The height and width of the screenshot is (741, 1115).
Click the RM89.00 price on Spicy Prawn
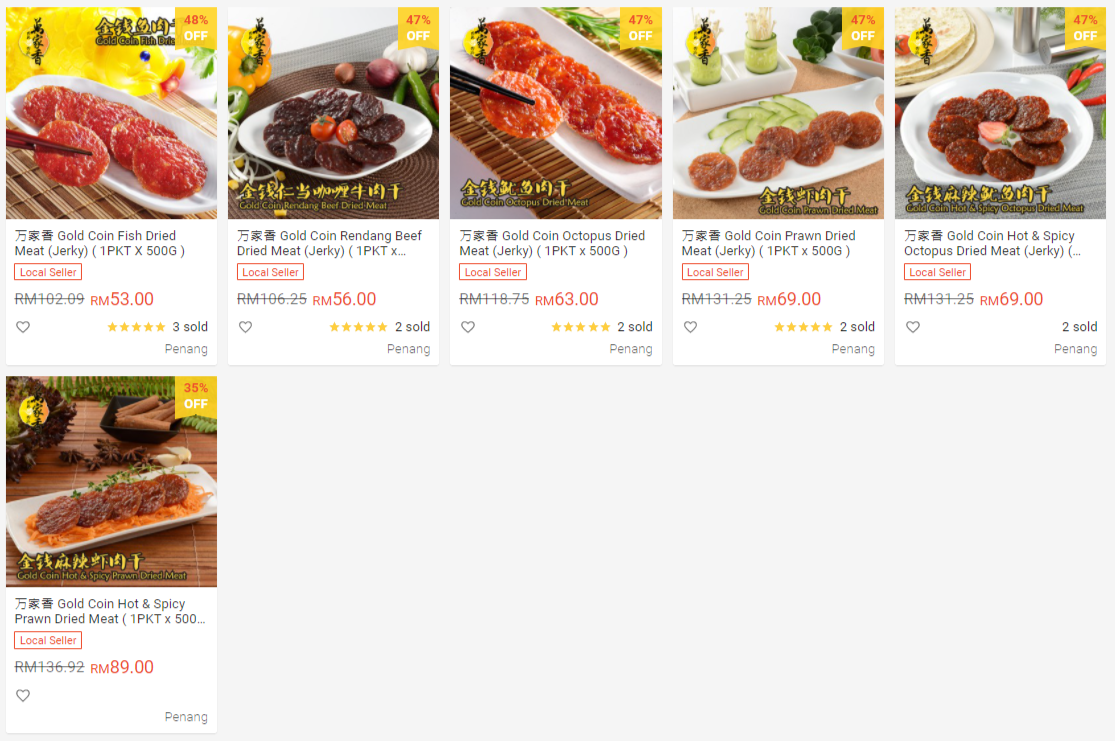pyautogui.click(x=122, y=667)
